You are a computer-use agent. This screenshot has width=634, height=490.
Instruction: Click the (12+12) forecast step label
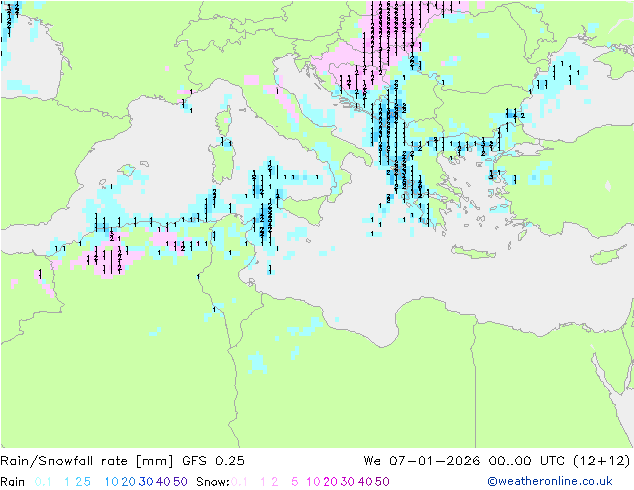click(602, 460)
